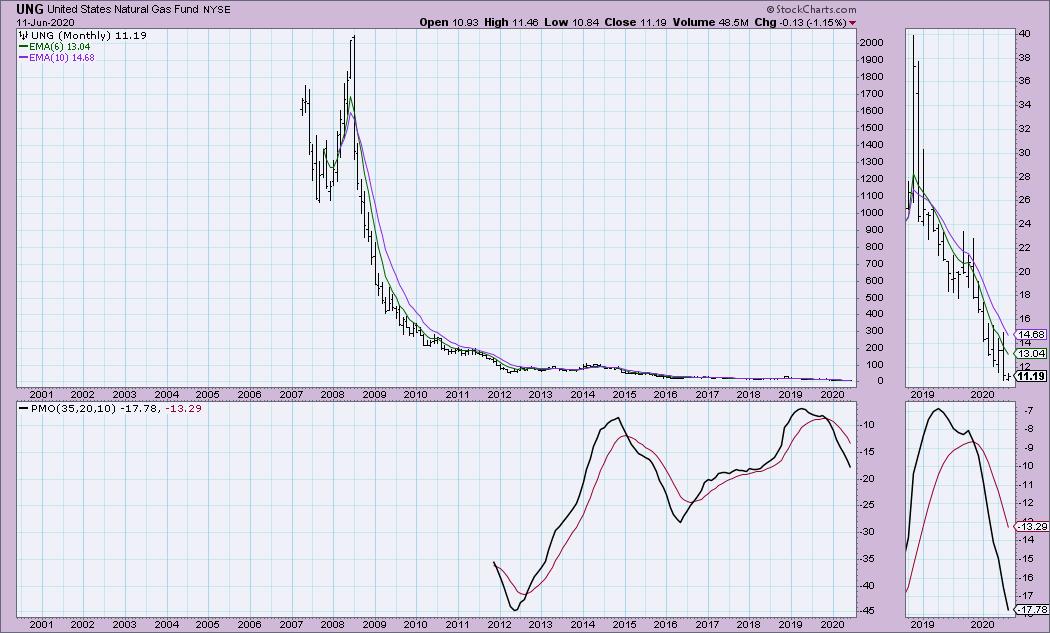The image size is (1050, 633).
Task: Click the 1000 price axis label
Action: (x=873, y=212)
